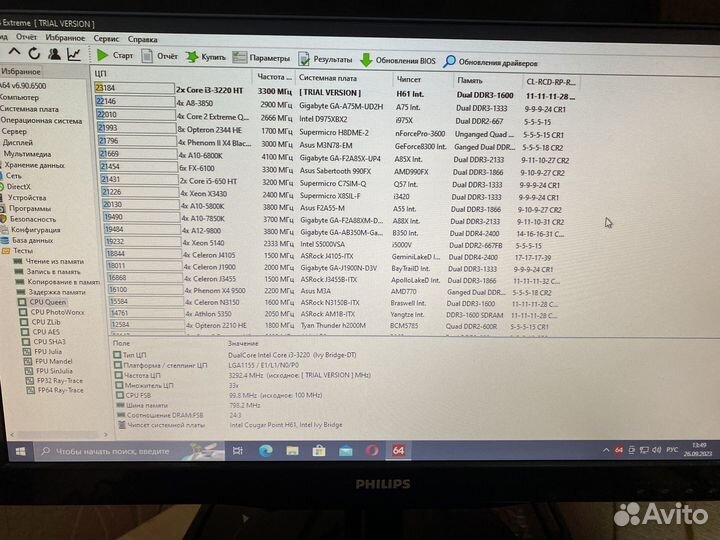Open the Results toolbar icon
Viewport: 720px width, 540px height.
tap(304, 59)
